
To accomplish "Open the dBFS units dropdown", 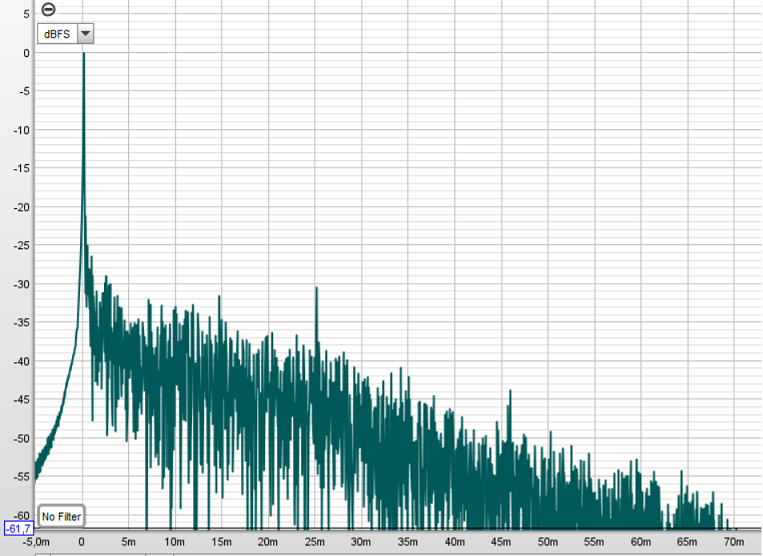I will tap(85, 34).
